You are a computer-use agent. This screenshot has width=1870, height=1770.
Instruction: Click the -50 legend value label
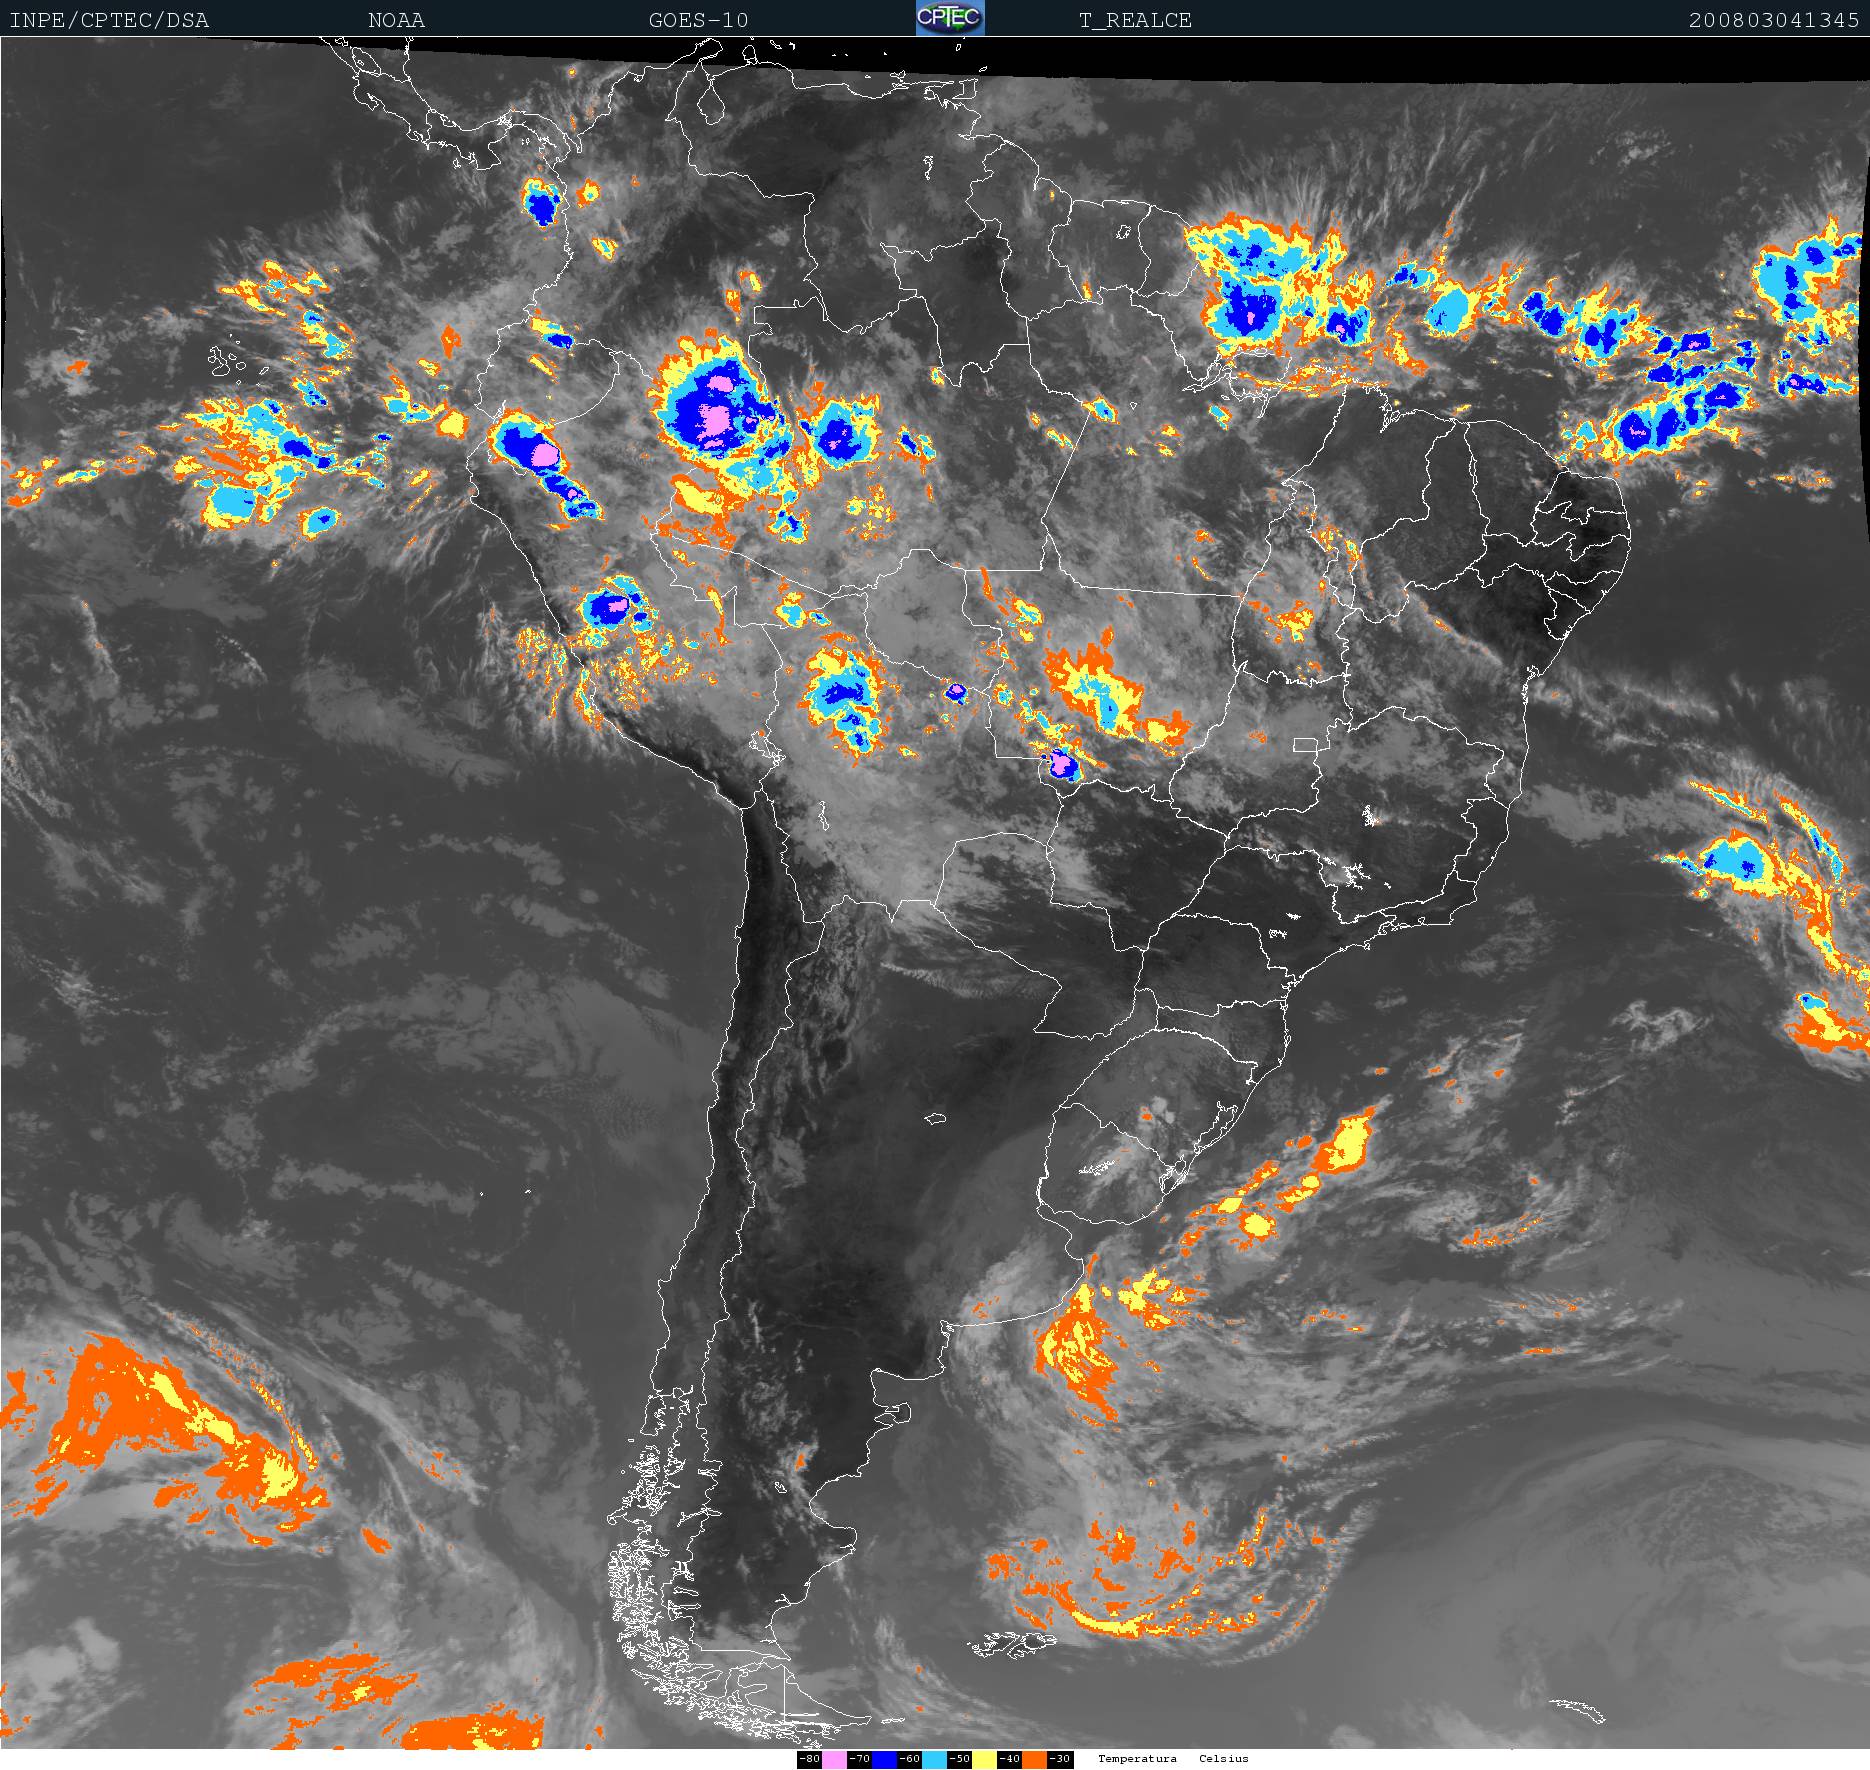(959, 1759)
